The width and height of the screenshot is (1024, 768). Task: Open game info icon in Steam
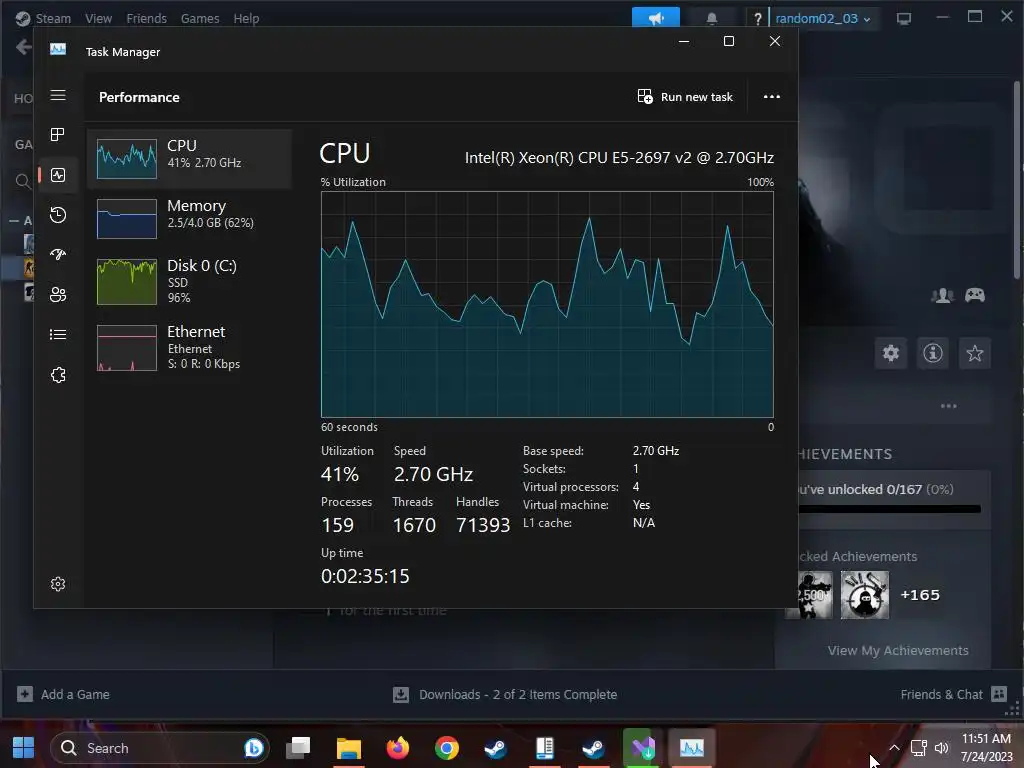click(933, 353)
